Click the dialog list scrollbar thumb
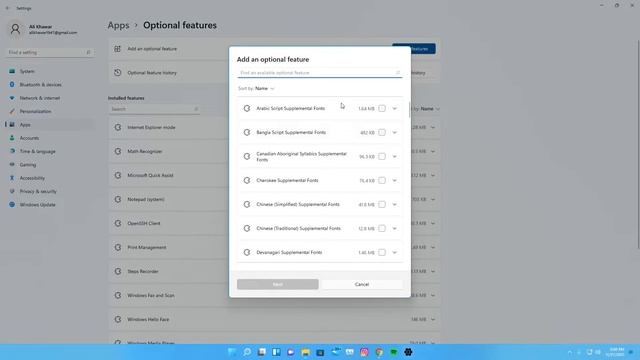The height and width of the screenshot is (360, 640). (x=409, y=110)
